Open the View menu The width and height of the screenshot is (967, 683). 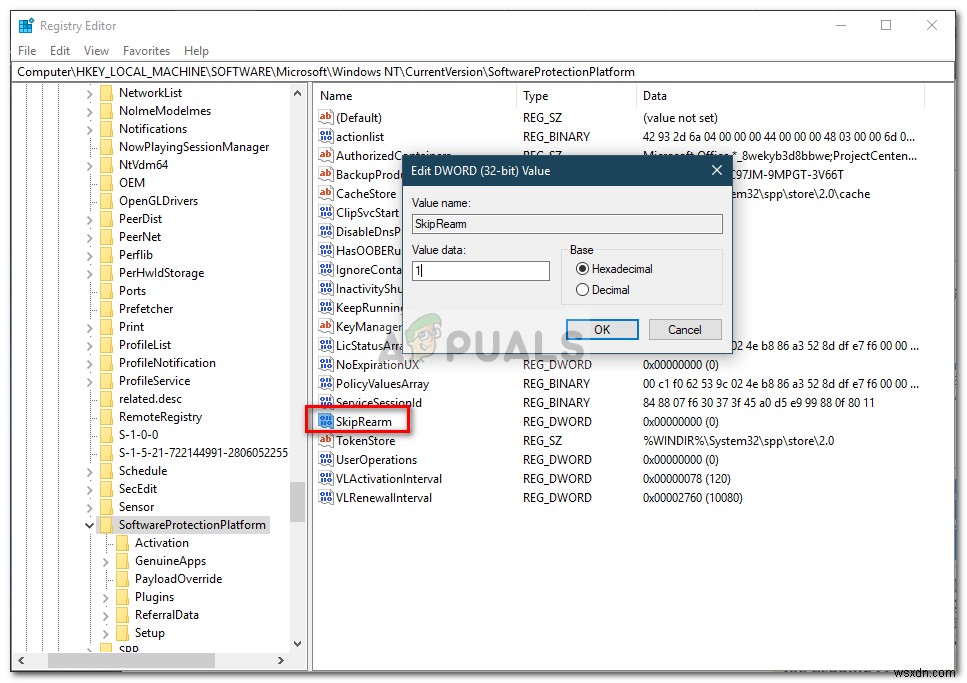(x=95, y=50)
